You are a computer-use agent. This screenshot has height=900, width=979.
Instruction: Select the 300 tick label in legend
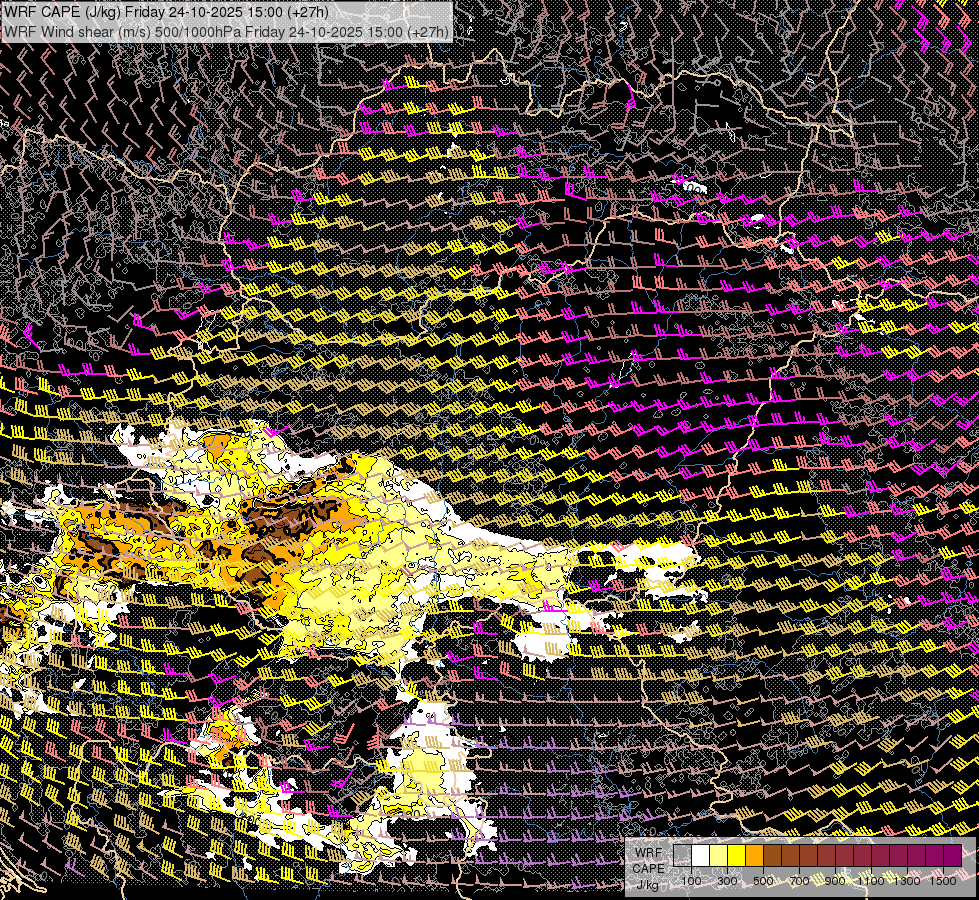click(x=727, y=881)
